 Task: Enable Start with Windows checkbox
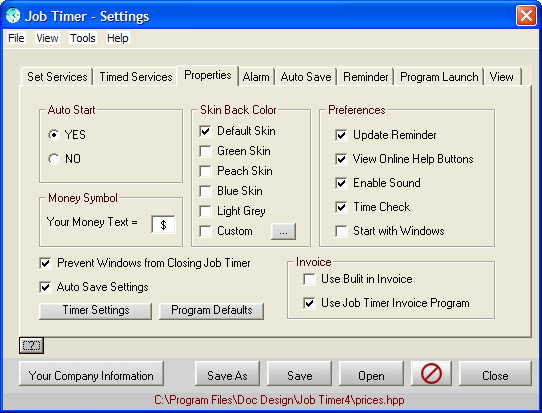(341, 231)
